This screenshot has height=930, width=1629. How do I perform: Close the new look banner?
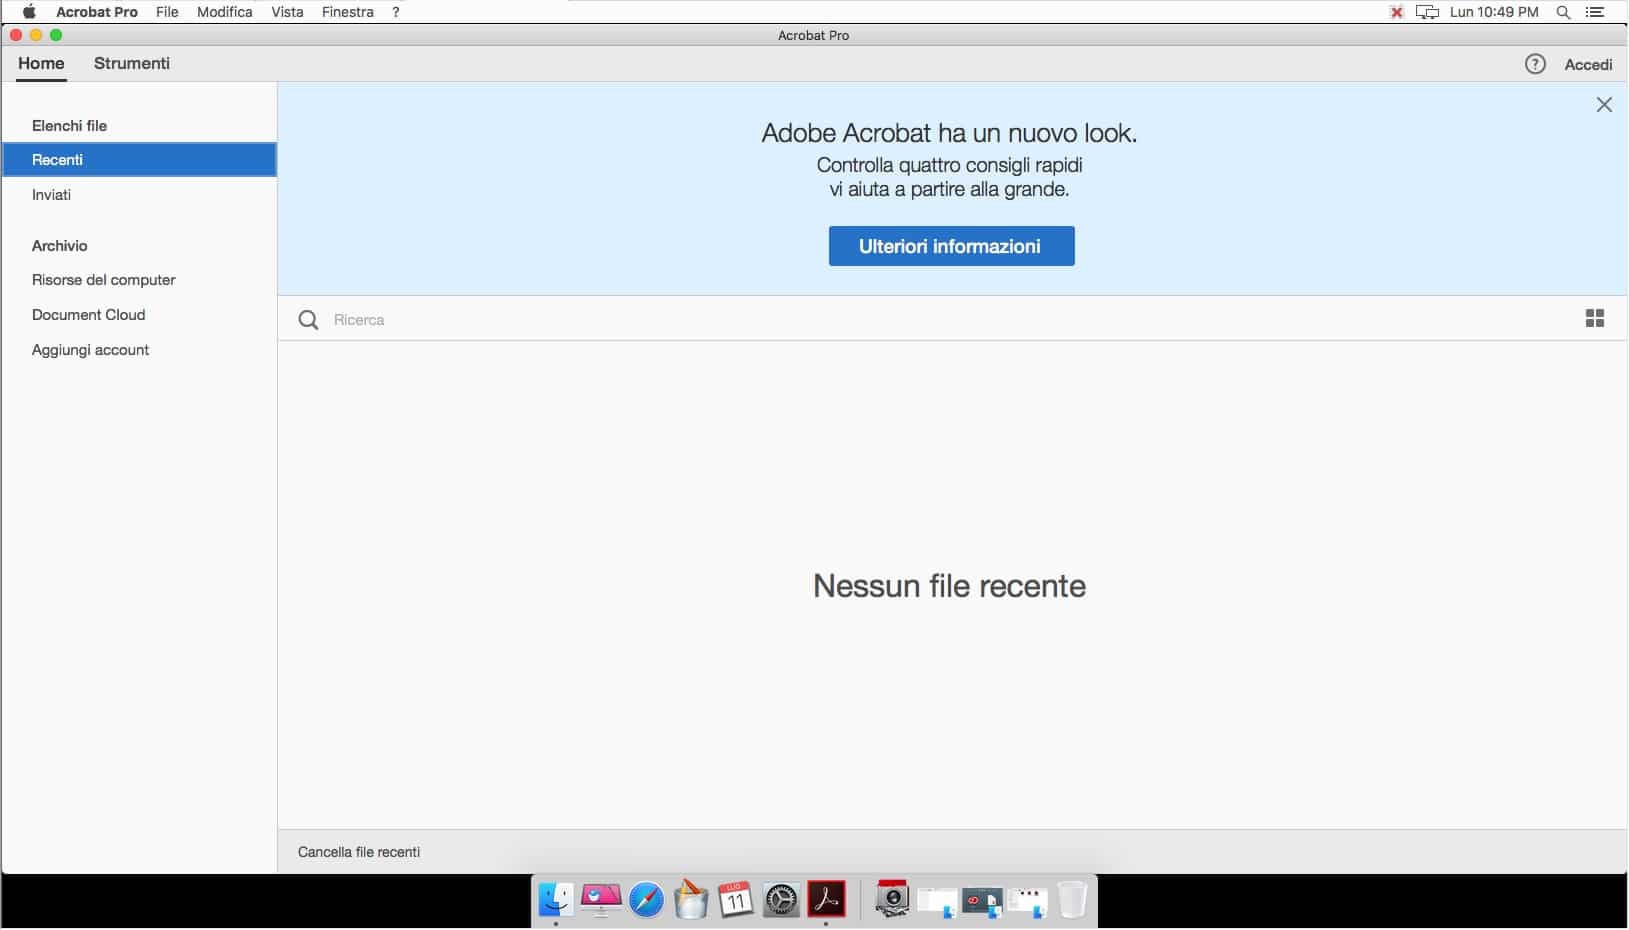pyautogui.click(x=1604, y=105)
